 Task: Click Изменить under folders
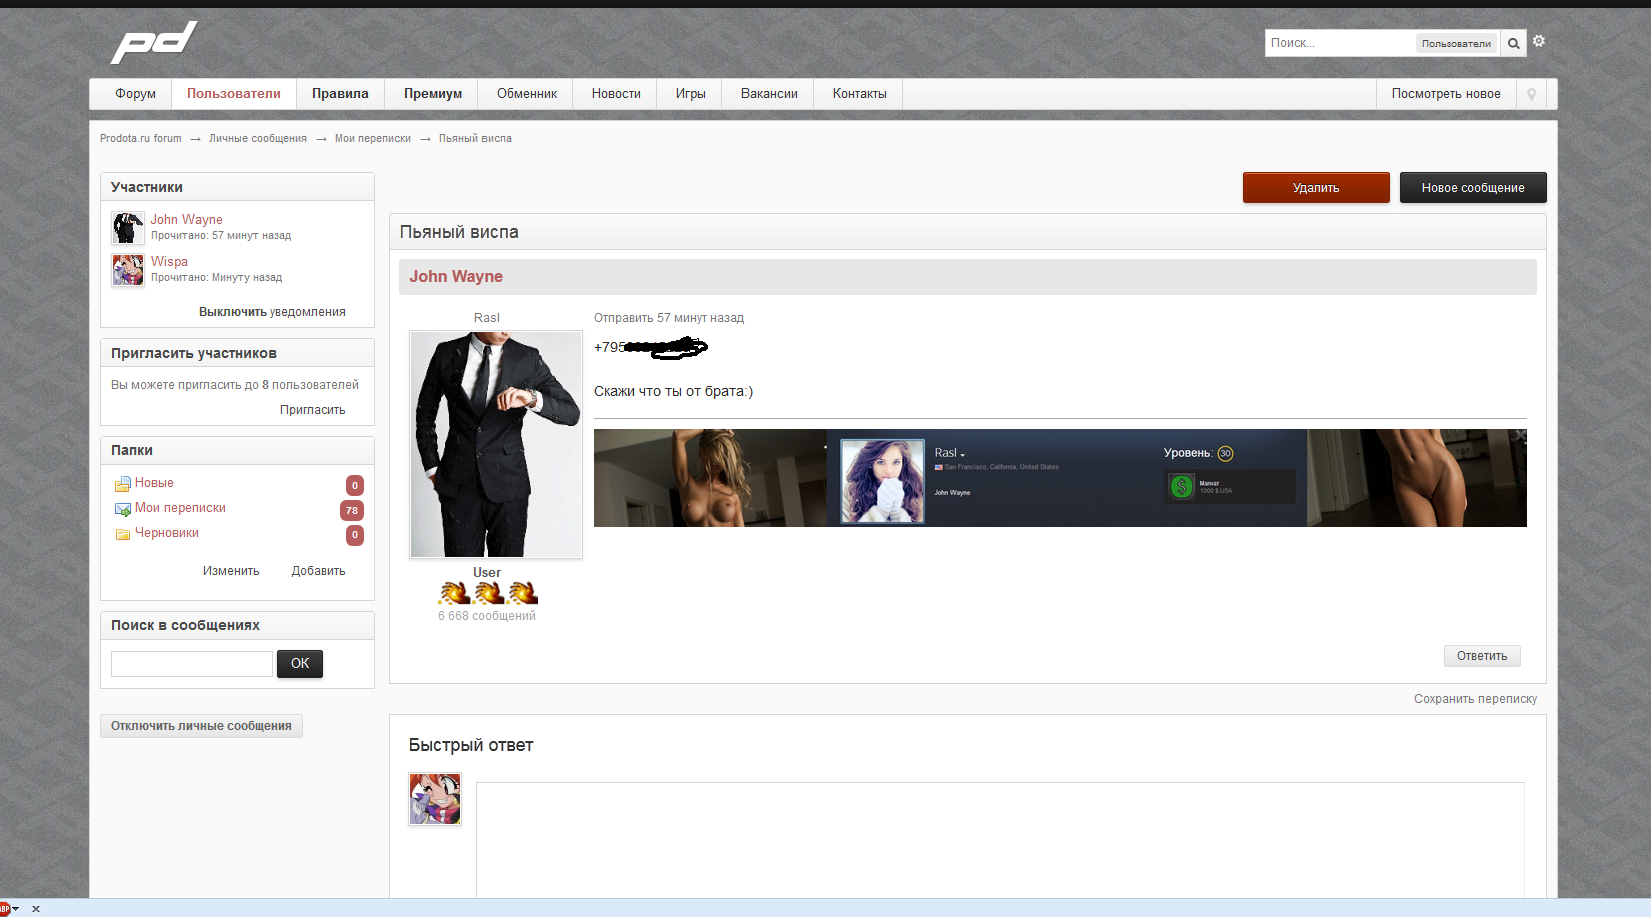[x=231, y=571]
